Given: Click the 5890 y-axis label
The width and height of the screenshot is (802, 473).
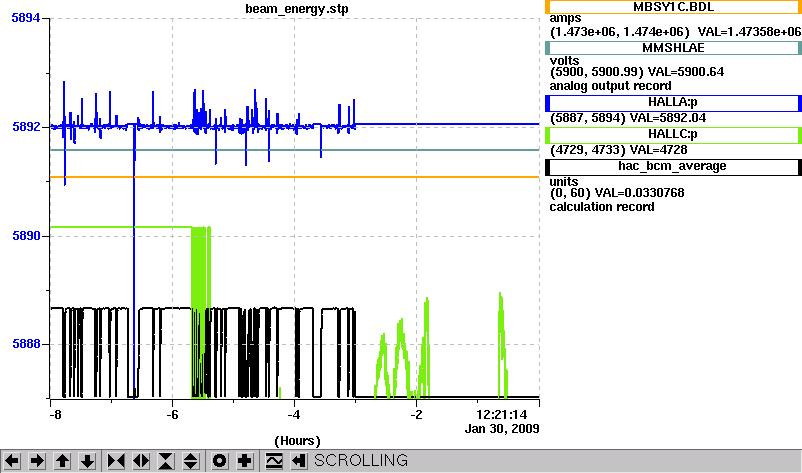Looking at the screenshot, I should 26,236.
